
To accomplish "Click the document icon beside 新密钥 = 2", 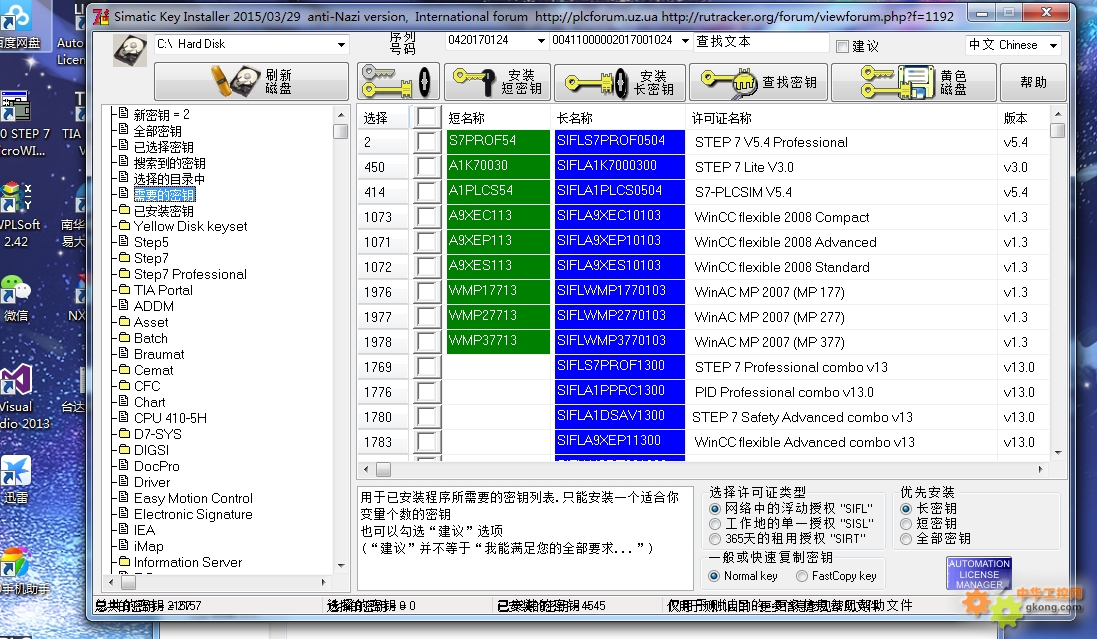I will pos(124,113).
